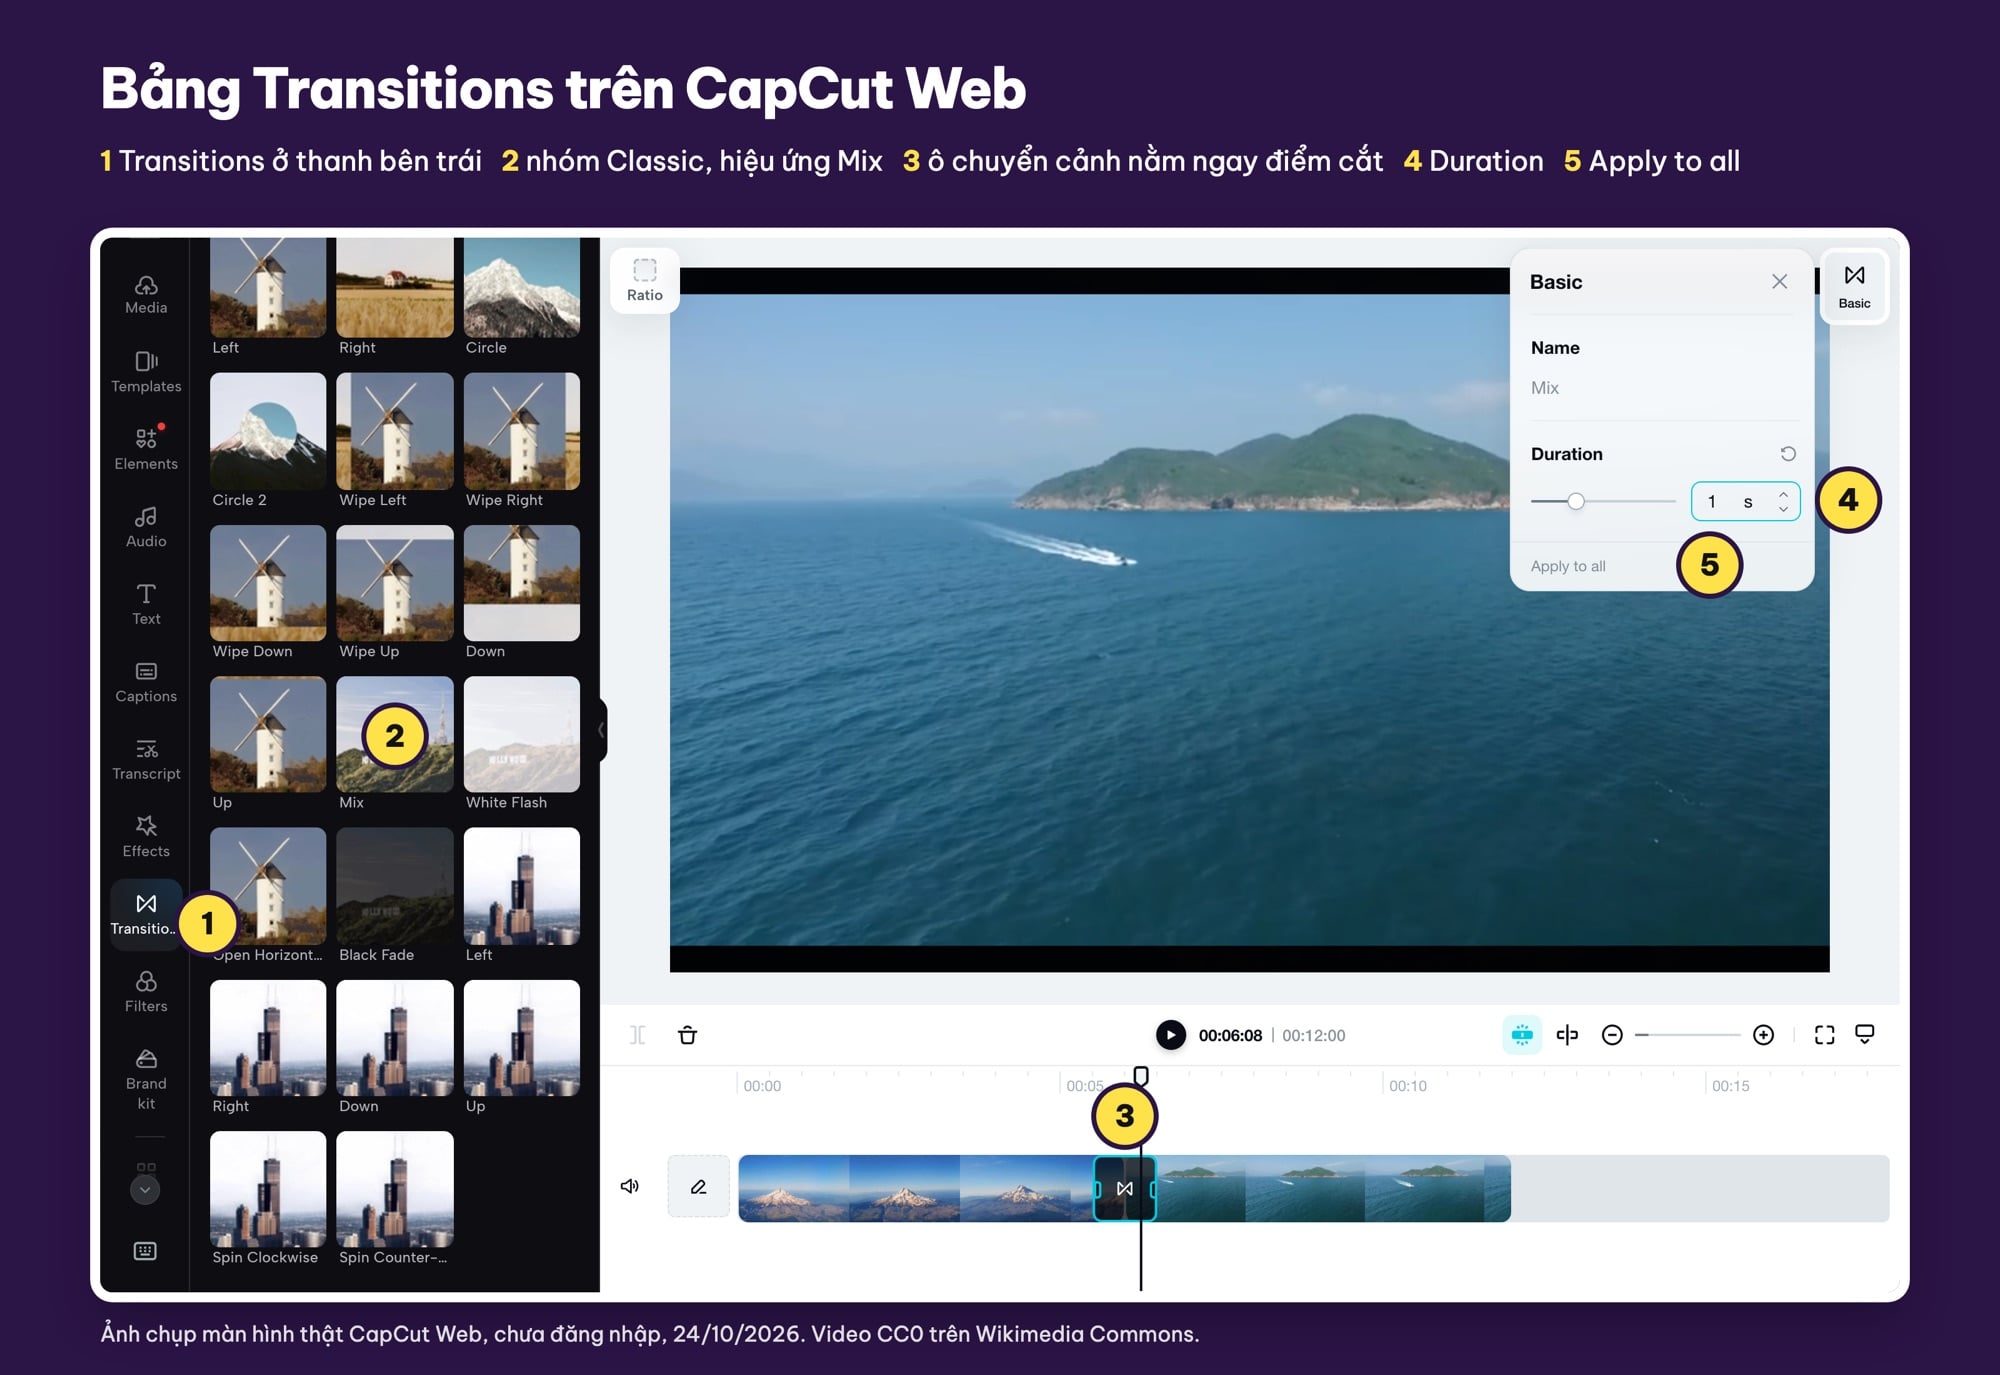Choose the Mix transition thumbnail
Screen dimensions: 2000x1375
pos(395,735)
